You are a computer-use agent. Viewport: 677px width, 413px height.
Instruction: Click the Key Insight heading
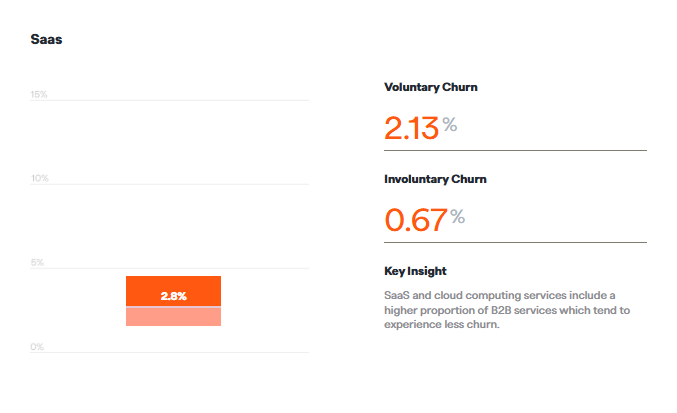415,271
